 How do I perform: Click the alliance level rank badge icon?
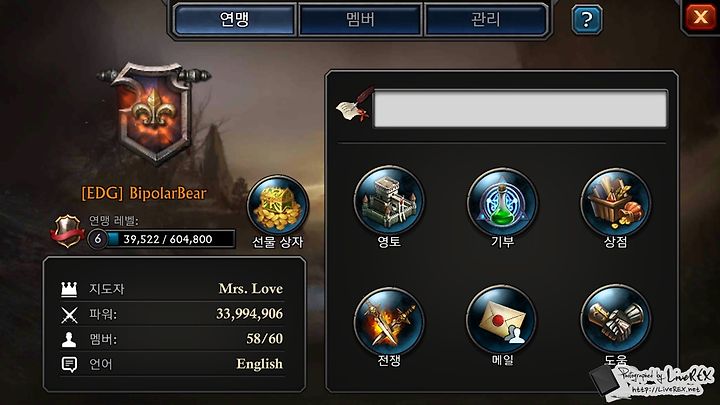[x=67, y=231]
